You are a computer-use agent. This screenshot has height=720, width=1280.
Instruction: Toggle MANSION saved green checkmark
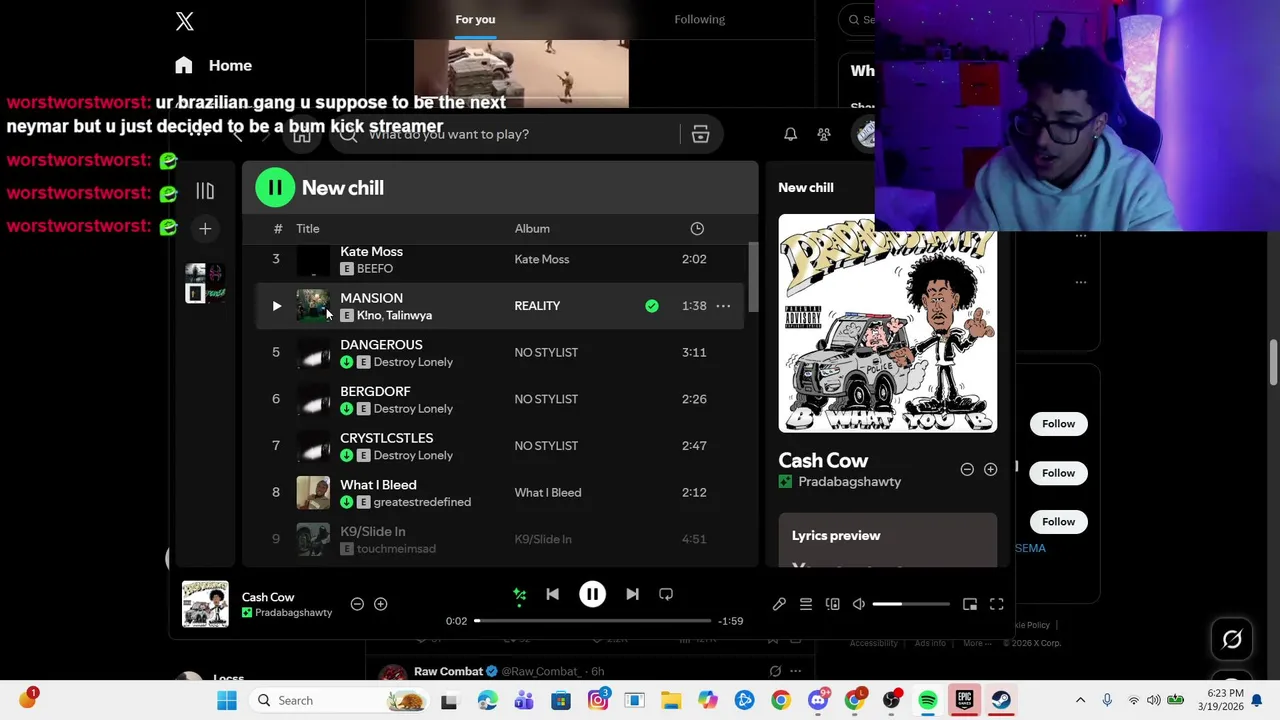tap(652, 306)
